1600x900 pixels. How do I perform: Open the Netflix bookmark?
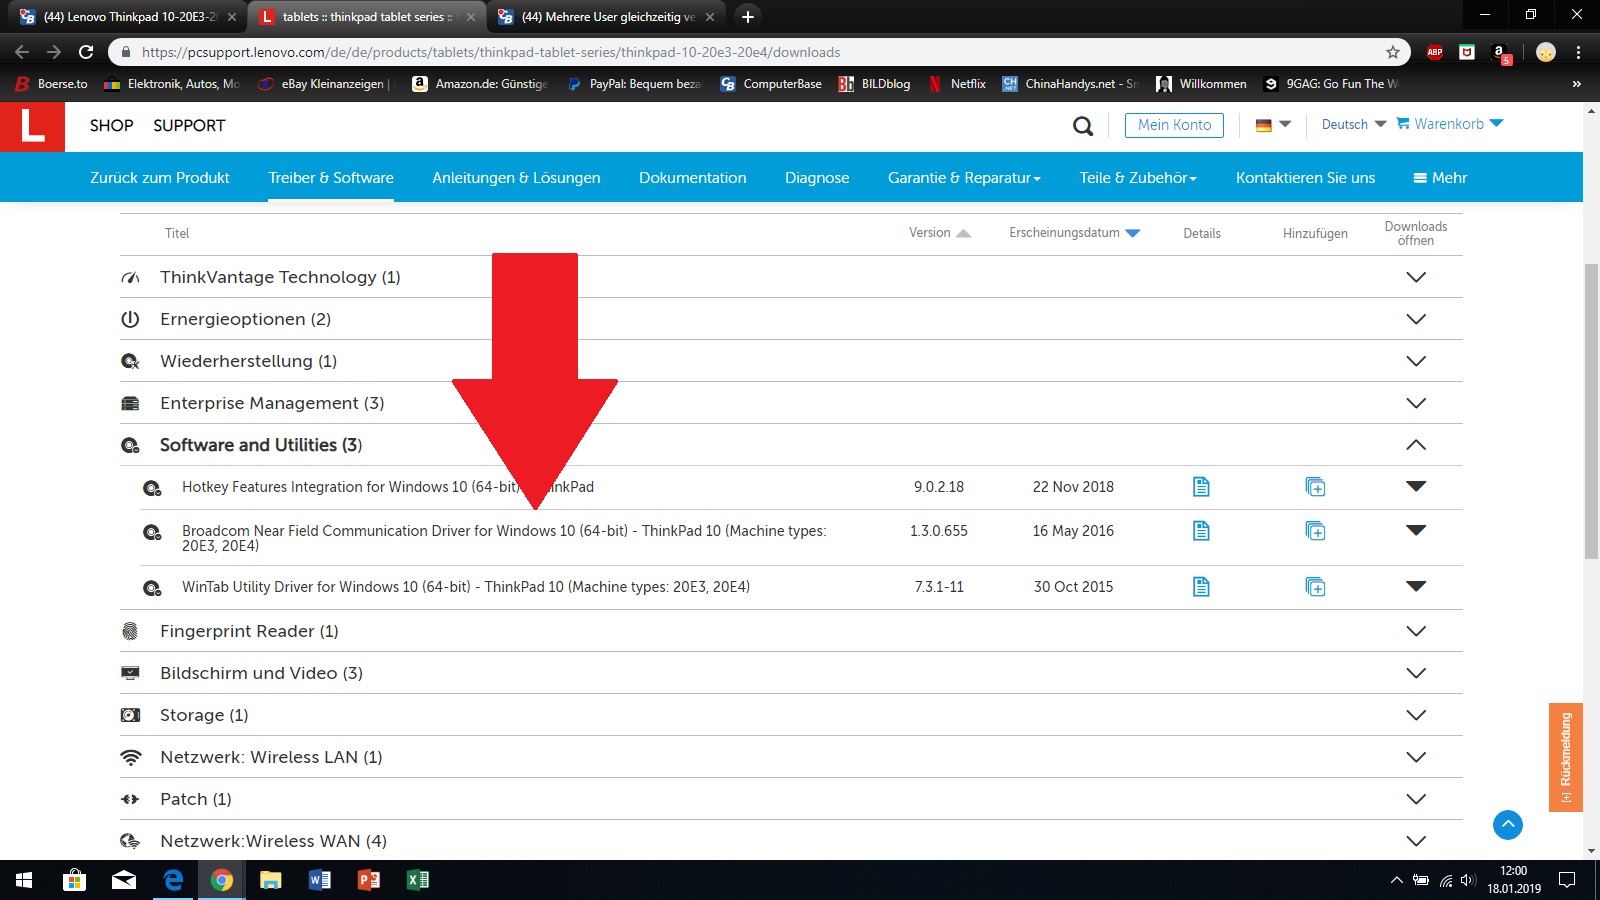[957, 84]
